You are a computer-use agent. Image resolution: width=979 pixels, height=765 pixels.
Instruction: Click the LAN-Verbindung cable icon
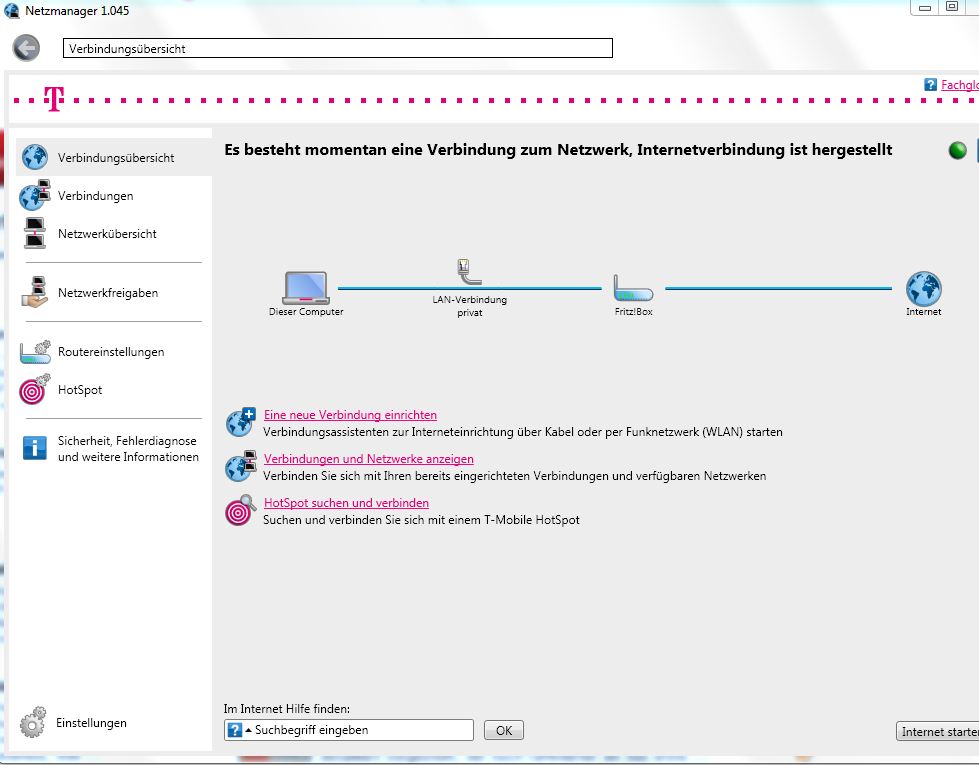click(x=469, y=272)
